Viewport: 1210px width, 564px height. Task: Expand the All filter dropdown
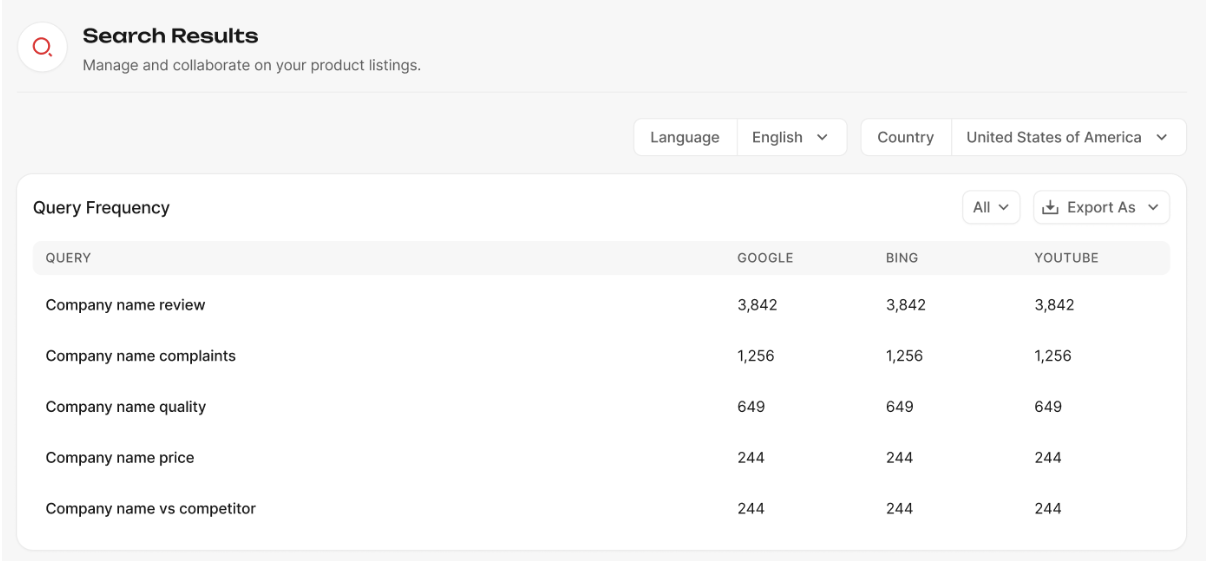coord(990,208)
